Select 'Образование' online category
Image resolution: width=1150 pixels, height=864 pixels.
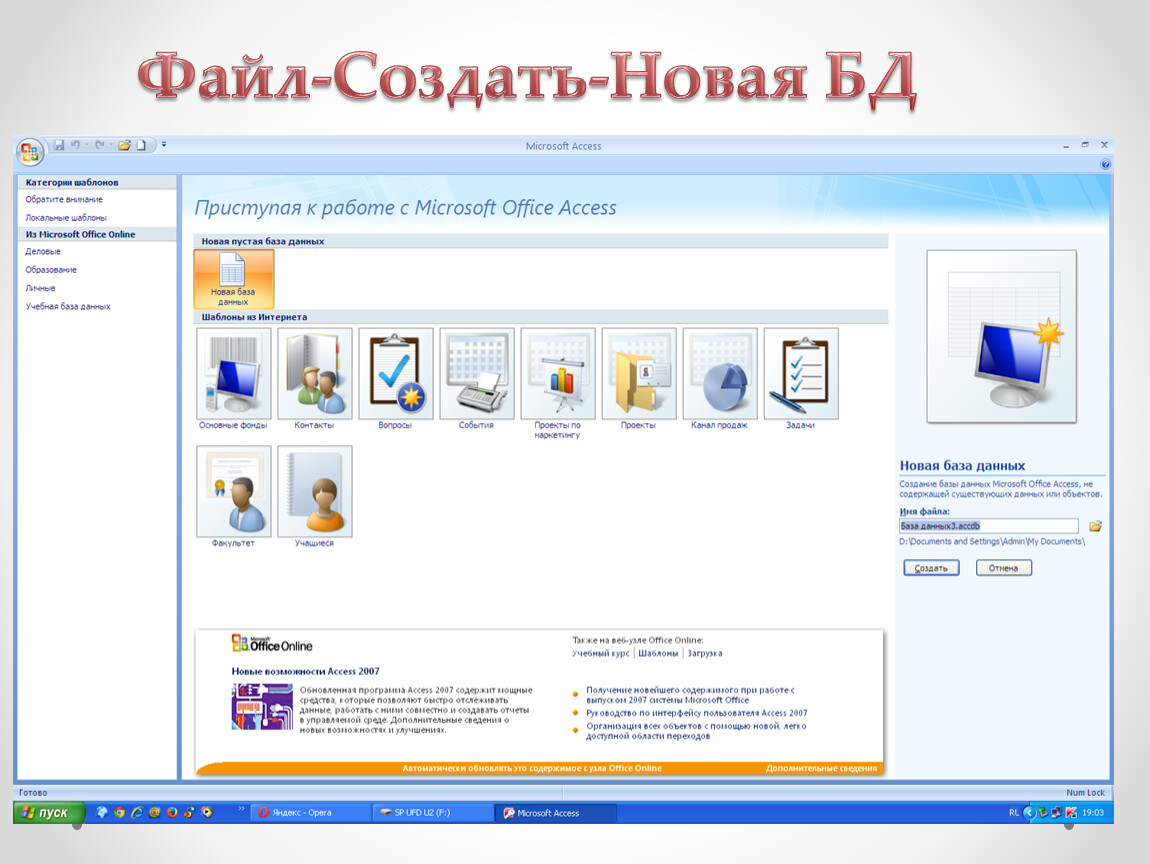[x=51, y=270]
